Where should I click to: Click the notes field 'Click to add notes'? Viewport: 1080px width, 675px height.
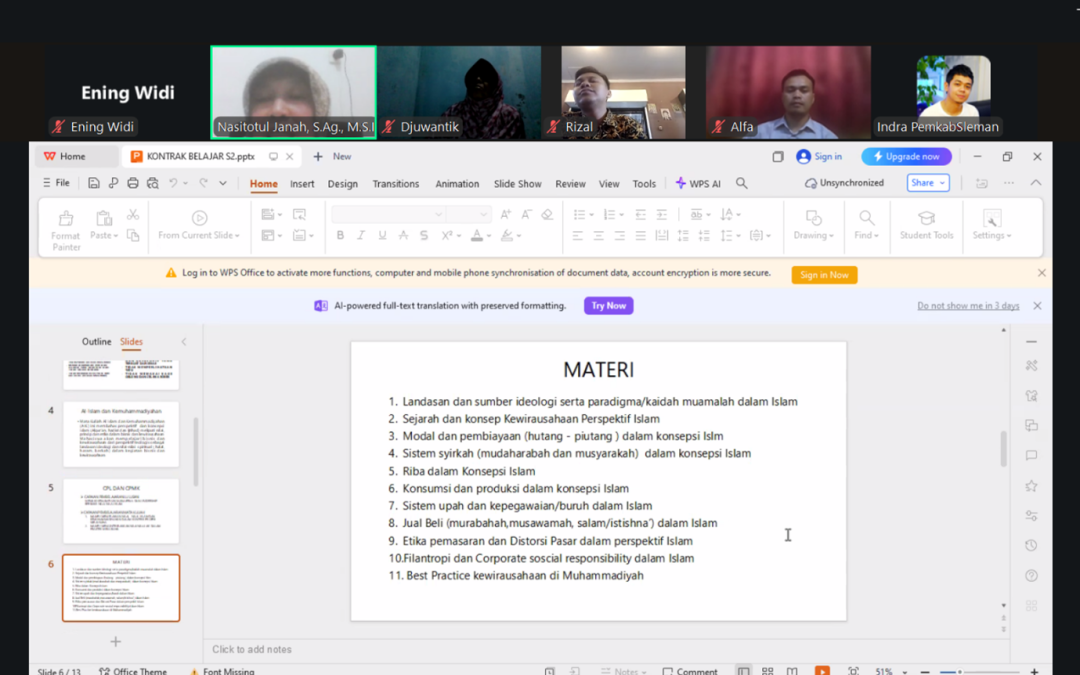click(252, 650)
